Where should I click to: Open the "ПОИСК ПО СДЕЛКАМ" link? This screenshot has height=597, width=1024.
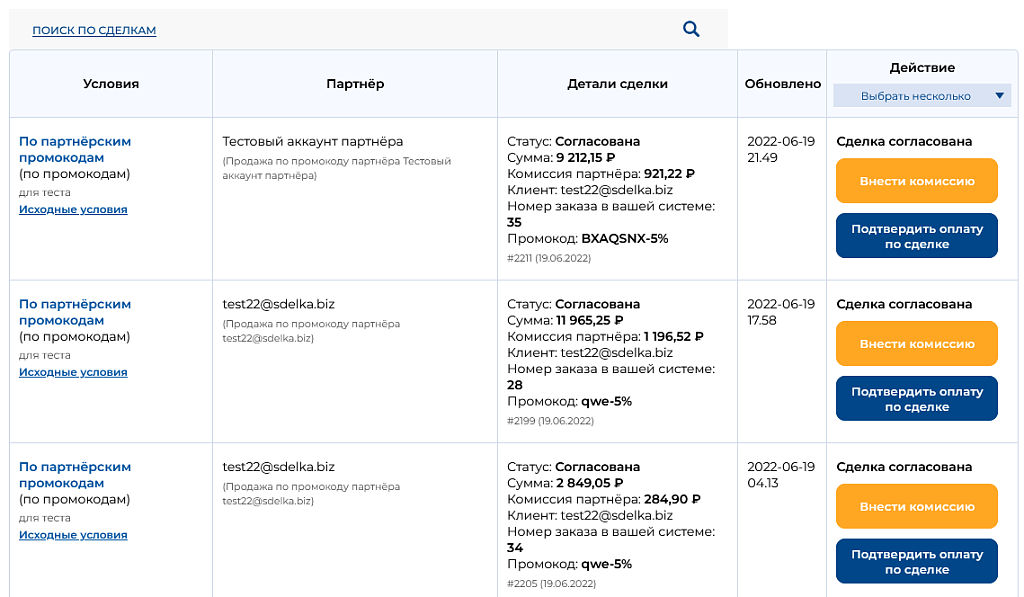point(93,30)
